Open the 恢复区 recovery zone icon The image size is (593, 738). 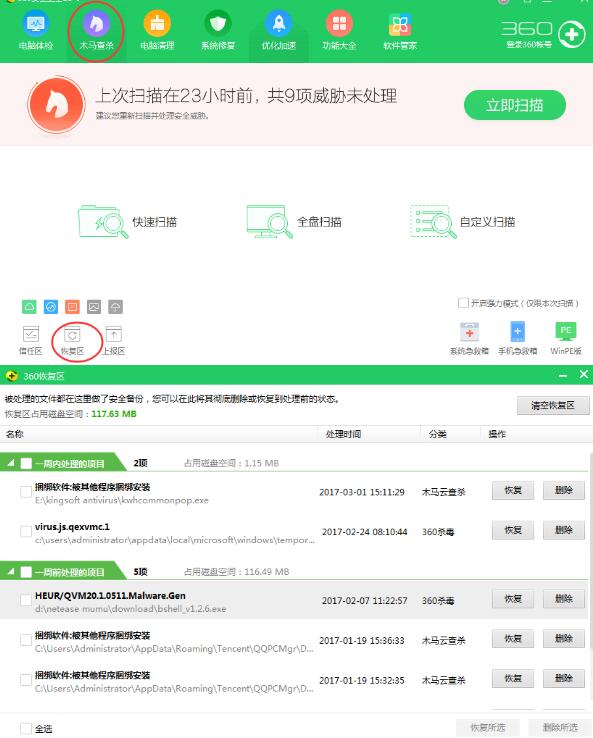(x=72, y=341)
